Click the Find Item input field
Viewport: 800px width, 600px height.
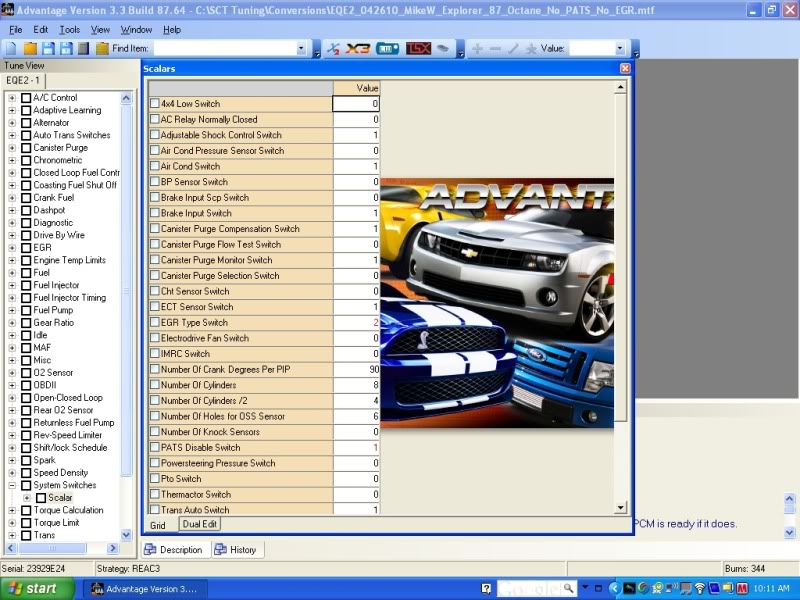click(225, 48)
